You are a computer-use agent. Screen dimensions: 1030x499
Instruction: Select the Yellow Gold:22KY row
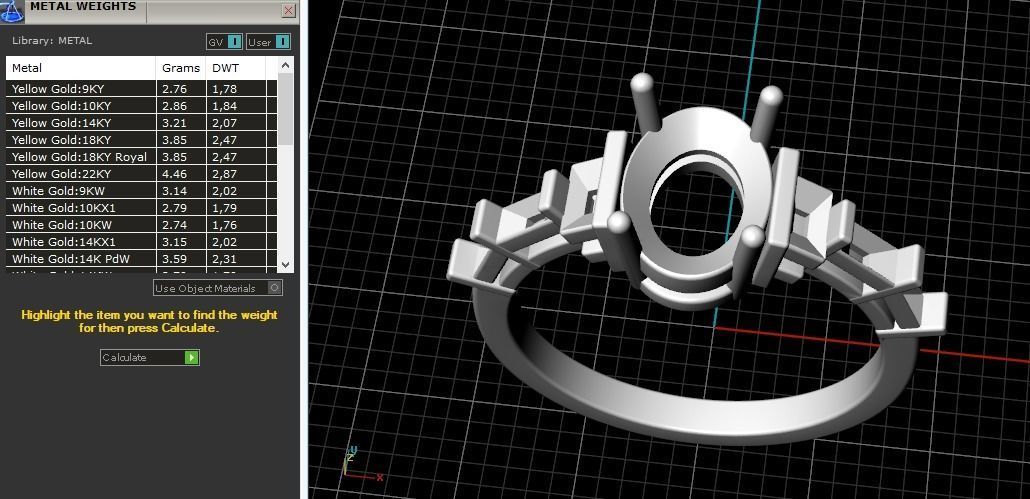tap(141, 174)
